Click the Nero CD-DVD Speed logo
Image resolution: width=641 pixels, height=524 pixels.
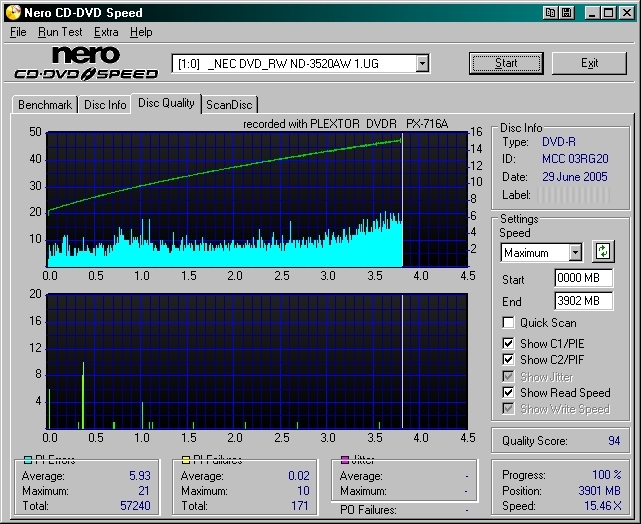[86, 63]
